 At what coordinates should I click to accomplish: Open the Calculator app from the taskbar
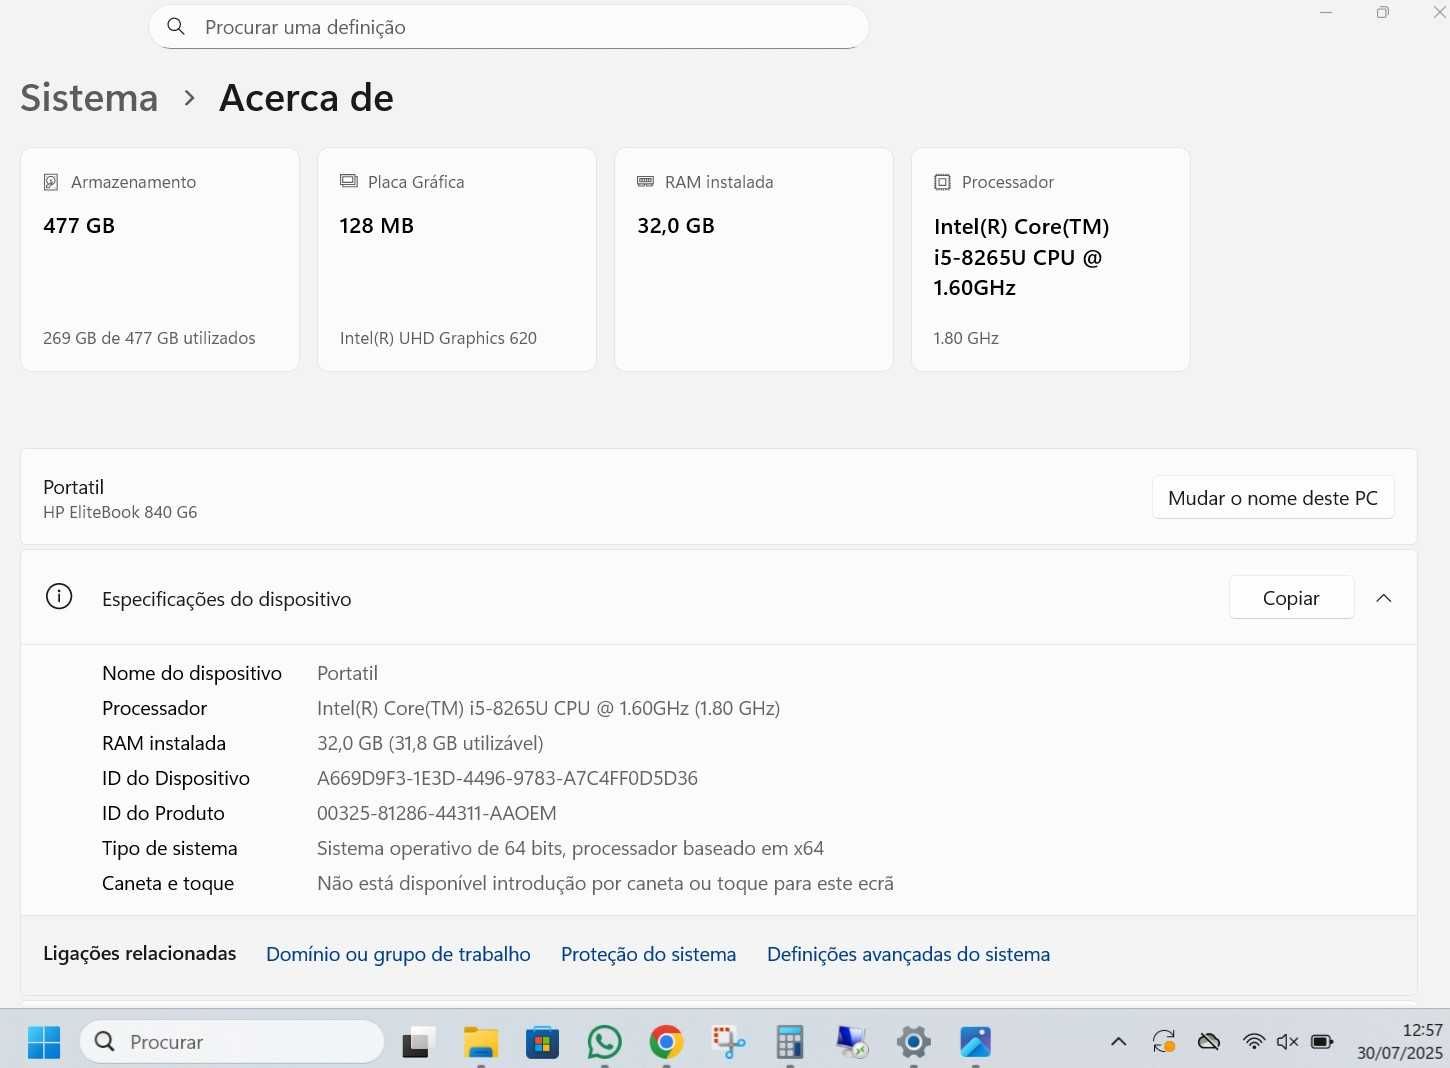(790, 1042)
